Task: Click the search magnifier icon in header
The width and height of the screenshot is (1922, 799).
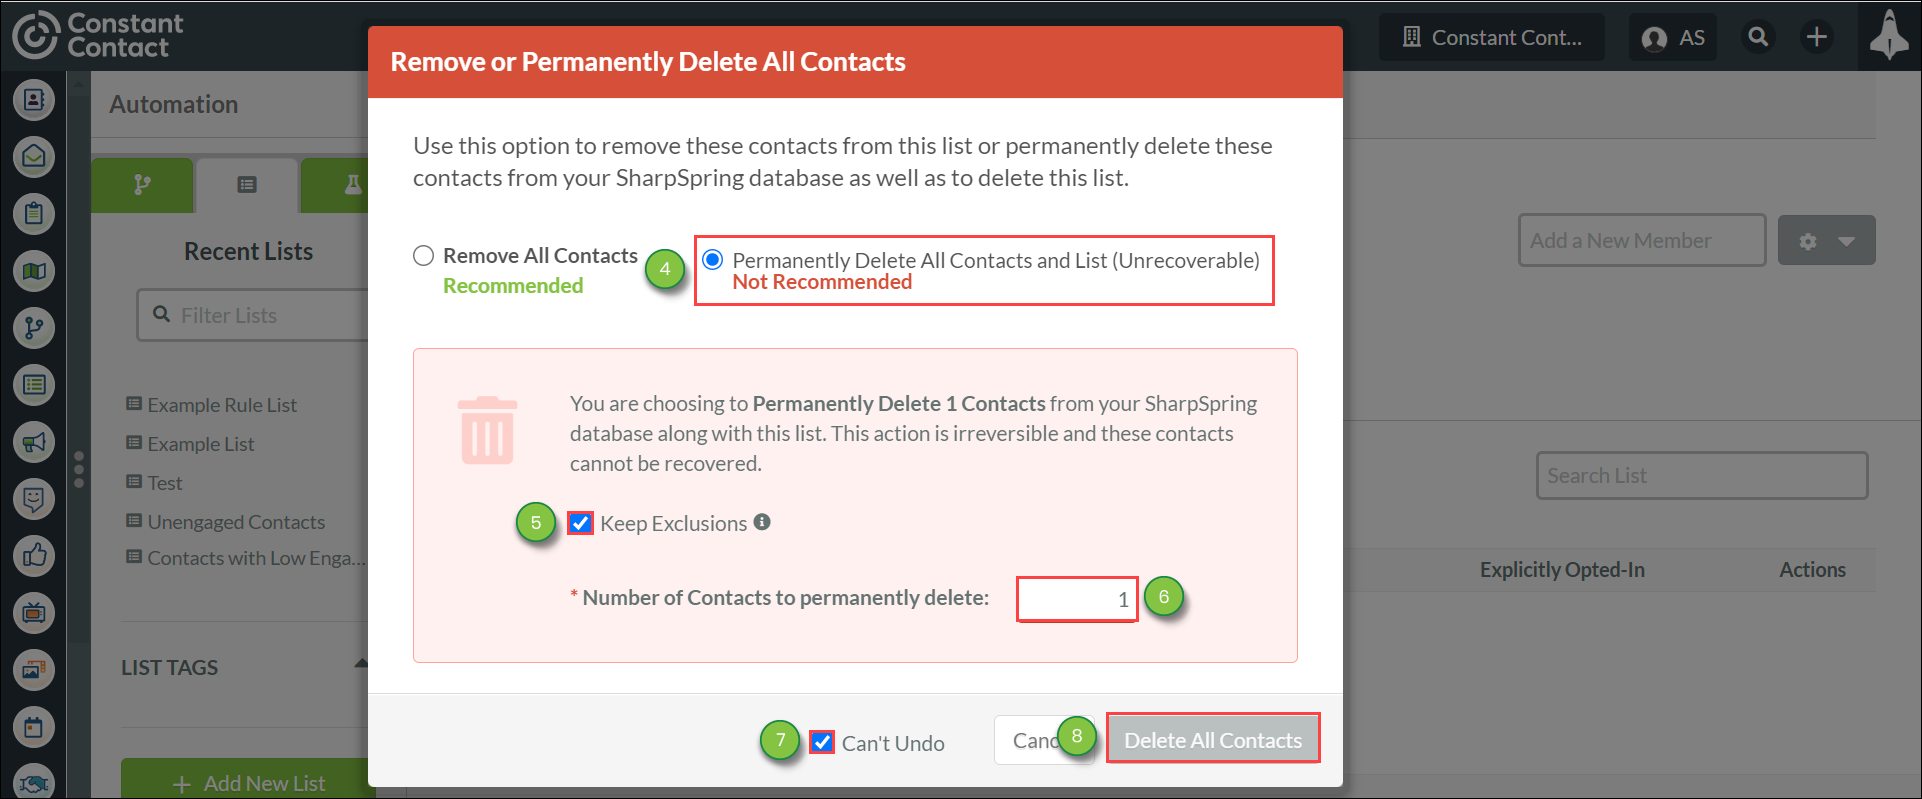Action: (1757, 37)
